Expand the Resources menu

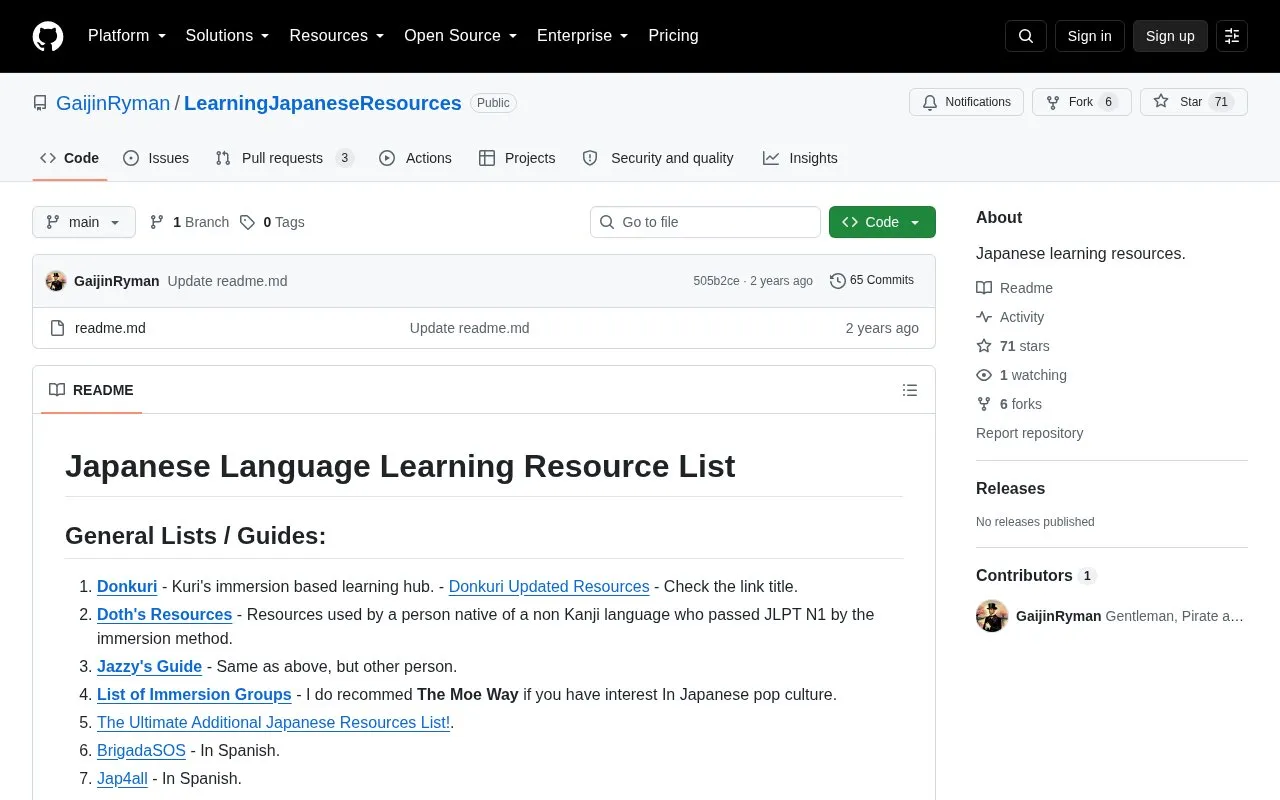[x=337, y=36]
